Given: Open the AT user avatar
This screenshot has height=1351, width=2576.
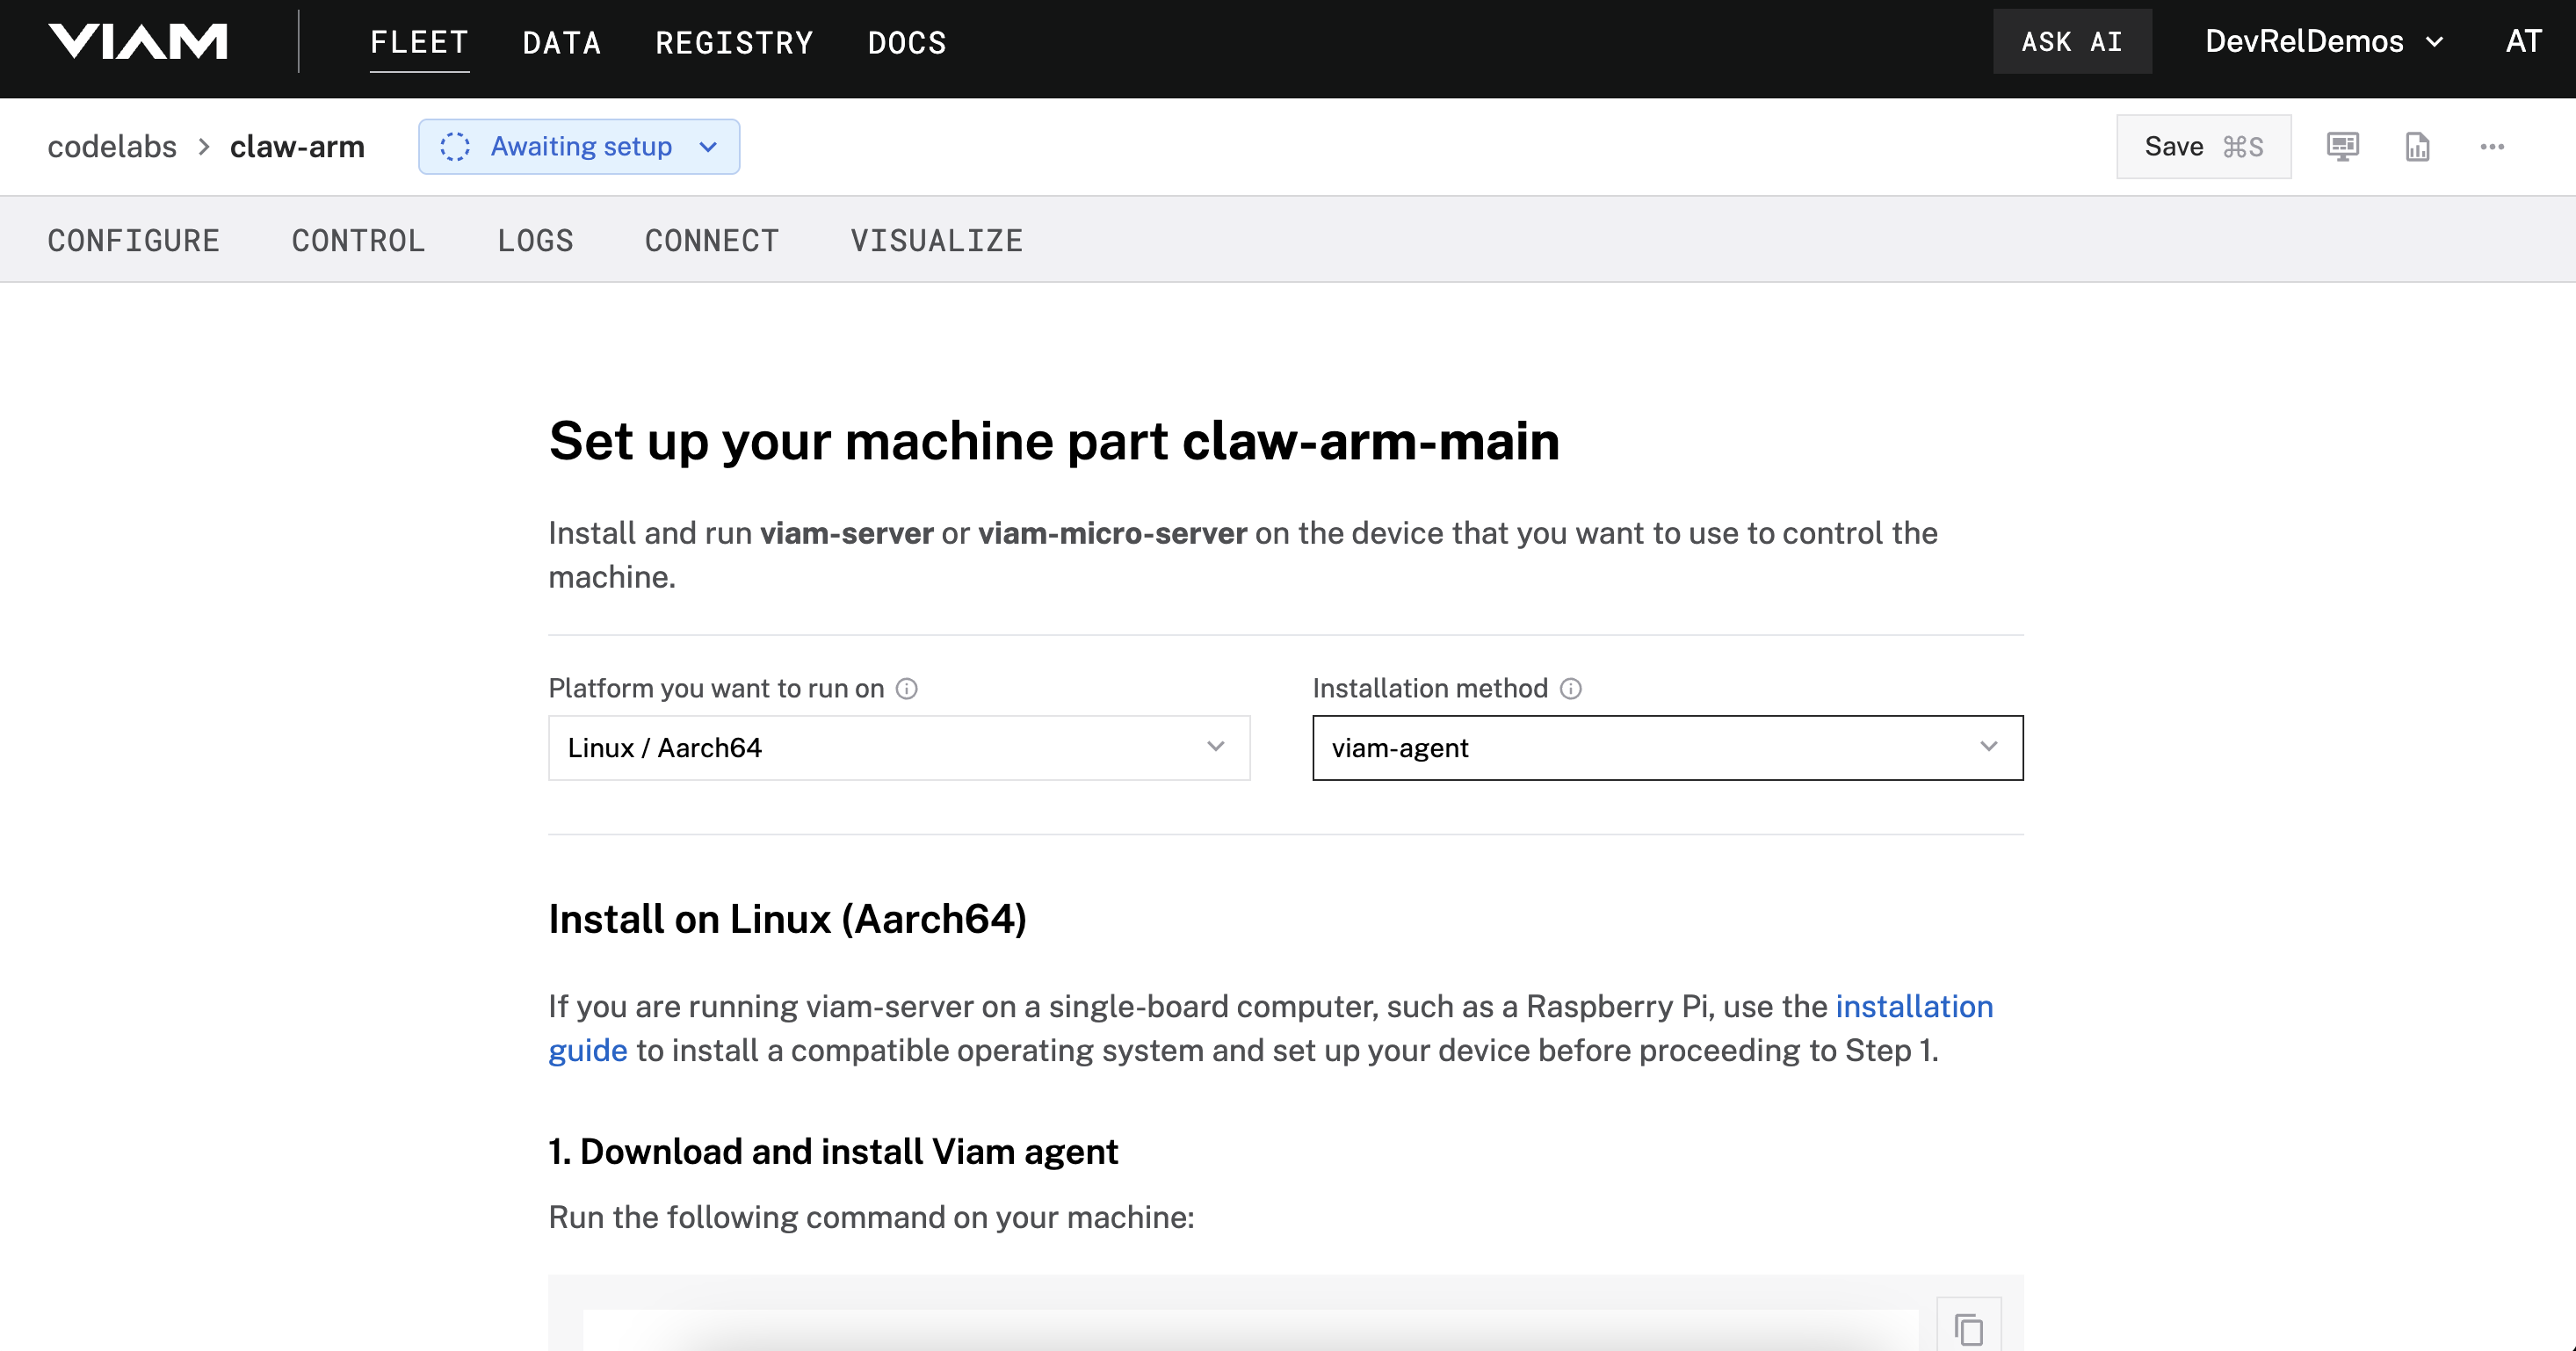Looking at the screenshot, I should pyautogui.click(x=2523, y=41).
